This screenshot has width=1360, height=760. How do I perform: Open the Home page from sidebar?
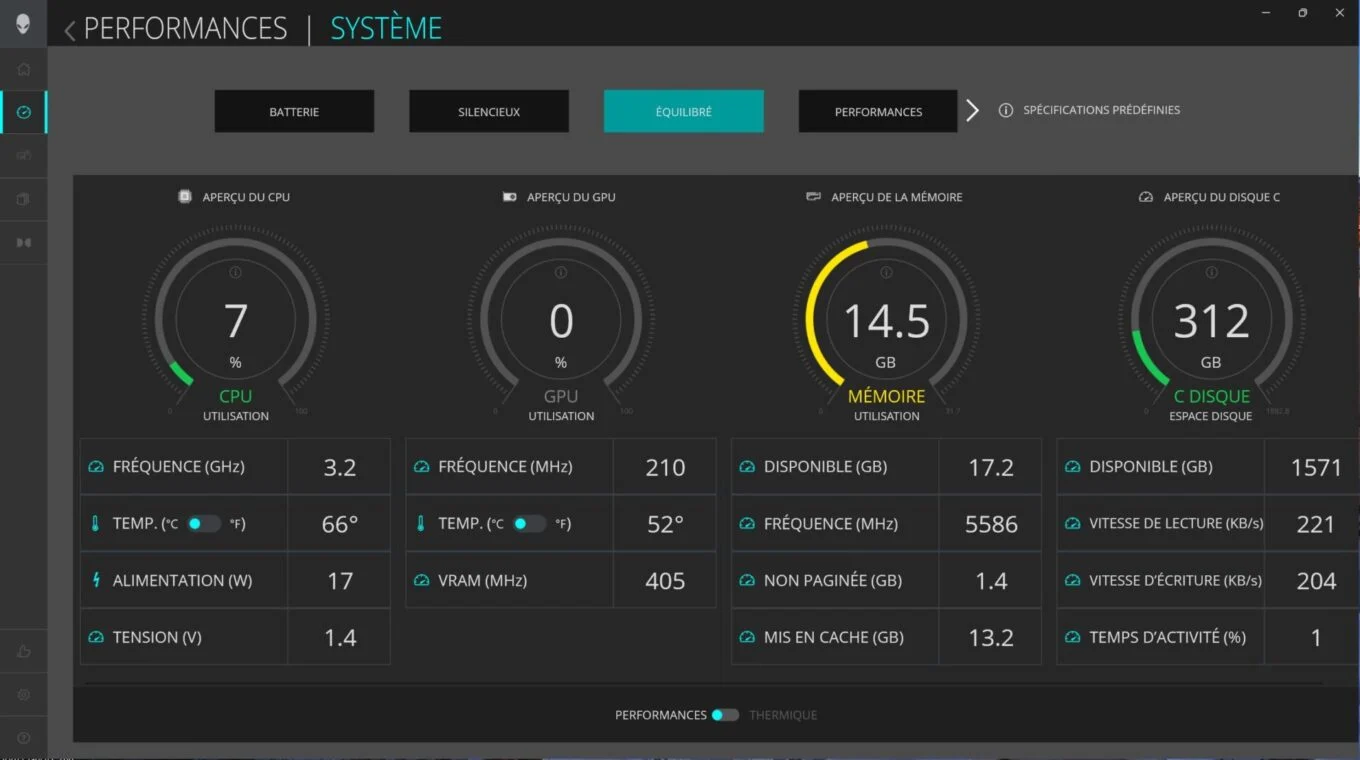(x=23, y=70)
